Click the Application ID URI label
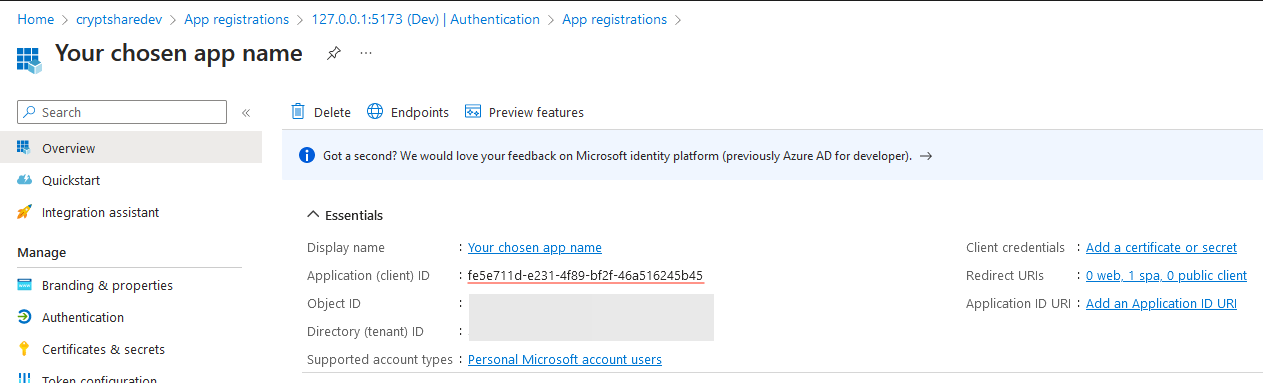 click(x=1018, y=303)
